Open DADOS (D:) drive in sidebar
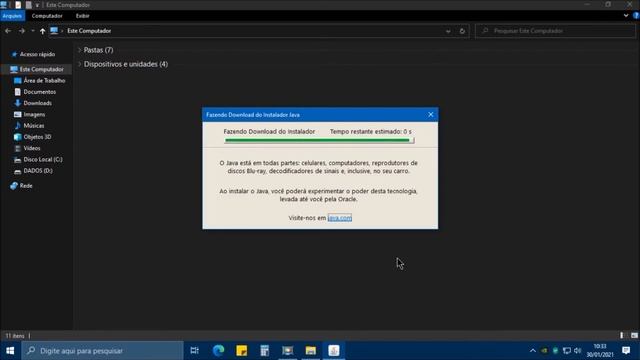Viewport: 640px width, 360px height. click(x=38, y=171)
